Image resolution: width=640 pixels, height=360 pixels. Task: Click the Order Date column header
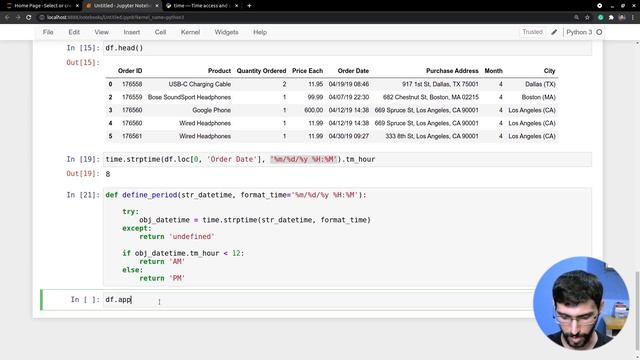point(353,71)
